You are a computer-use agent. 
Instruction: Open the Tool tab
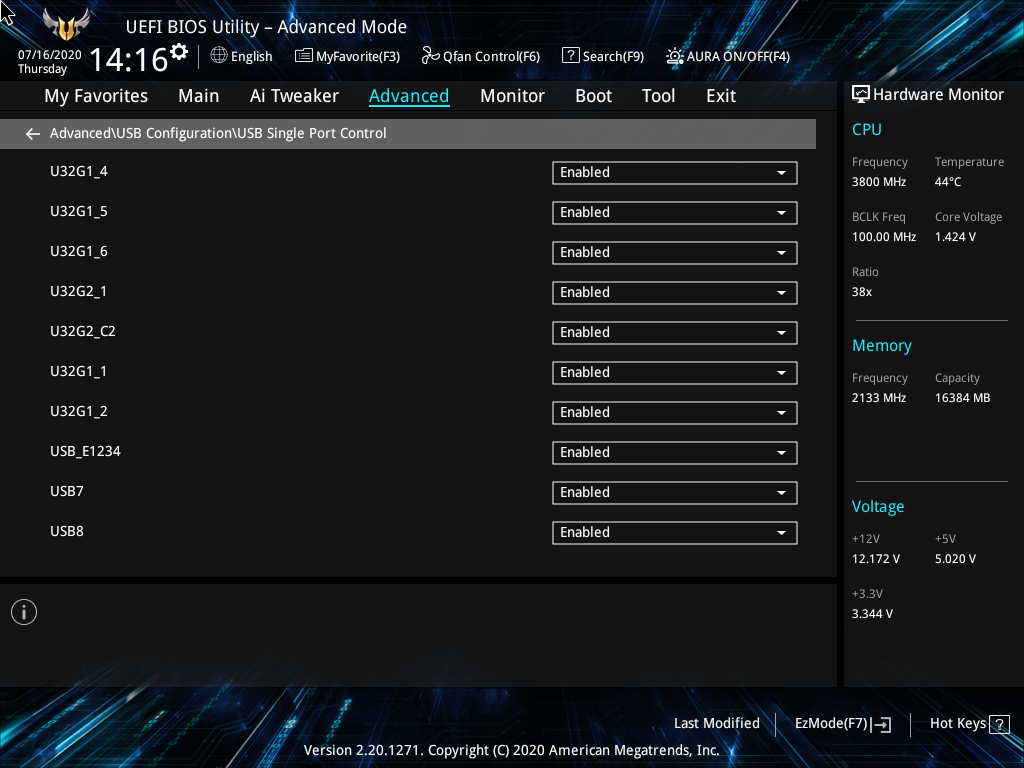coord(658,96)
